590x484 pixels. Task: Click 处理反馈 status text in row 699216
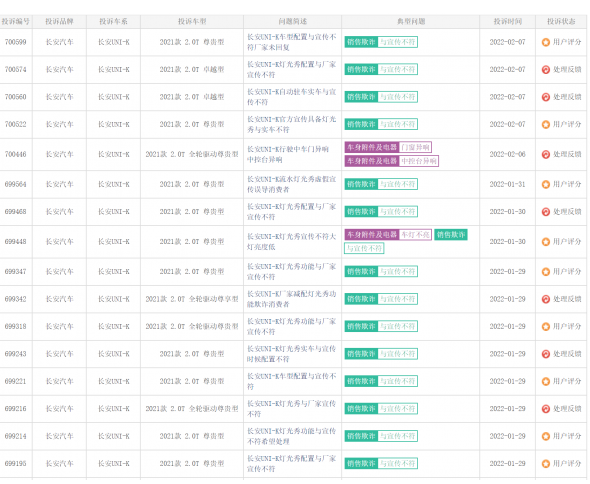[567, 409]
